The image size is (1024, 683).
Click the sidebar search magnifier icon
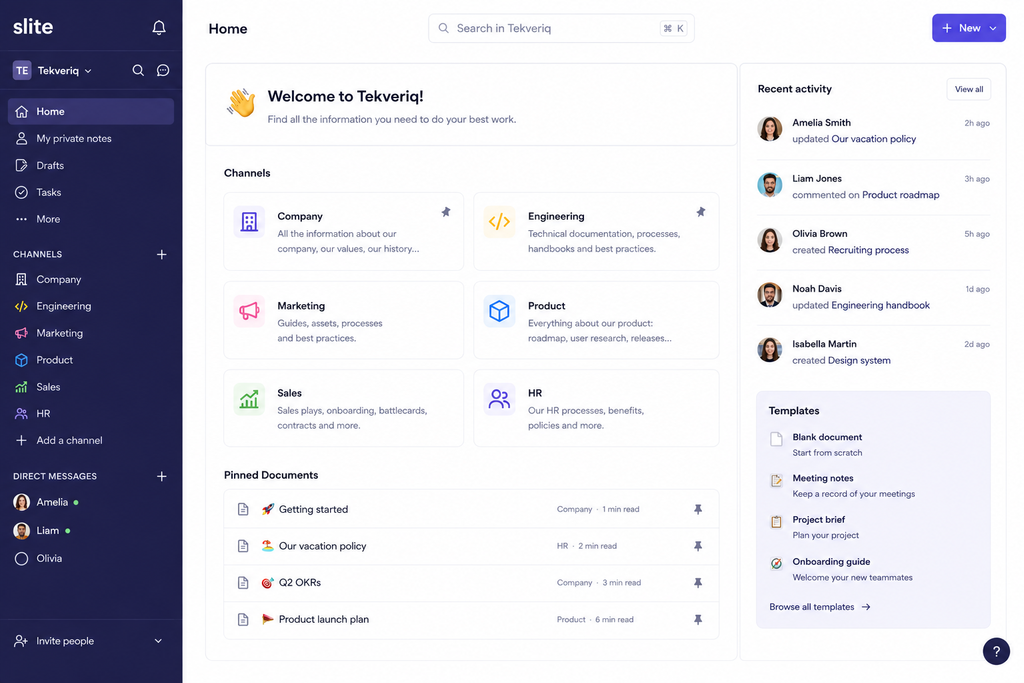[138, 70]
